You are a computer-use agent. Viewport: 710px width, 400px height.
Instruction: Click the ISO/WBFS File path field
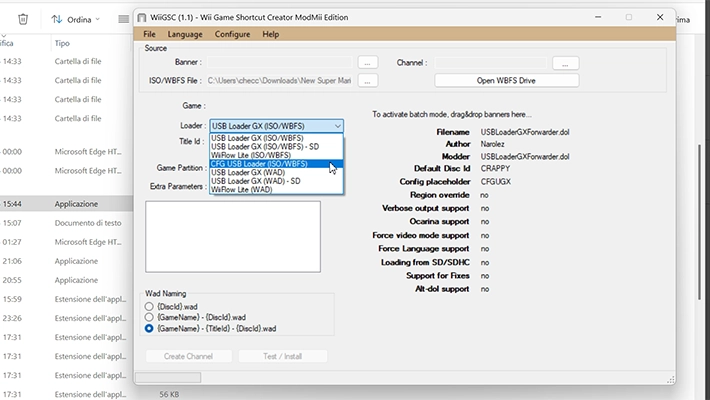279,81
